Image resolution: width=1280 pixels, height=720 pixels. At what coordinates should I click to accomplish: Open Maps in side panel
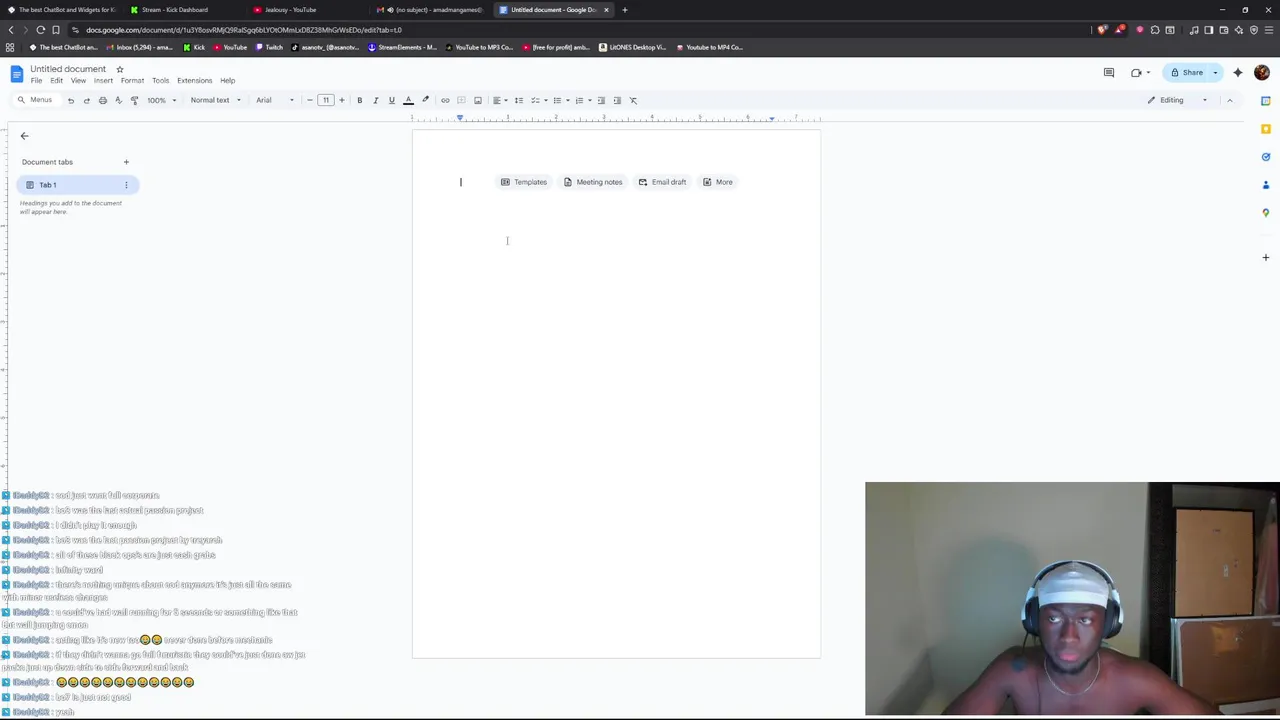point(1265,213)
